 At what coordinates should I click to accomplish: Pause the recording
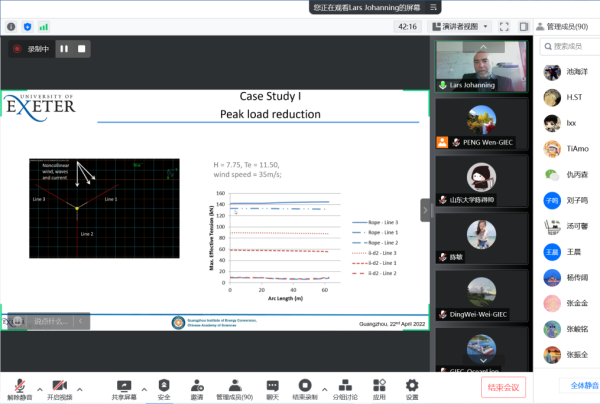pyautogui.click(x=64, y=48)
